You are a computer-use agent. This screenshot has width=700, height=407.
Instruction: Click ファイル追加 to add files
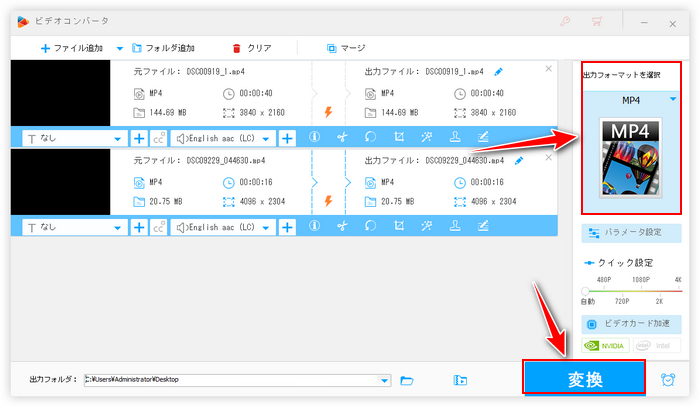click(74, 47)
